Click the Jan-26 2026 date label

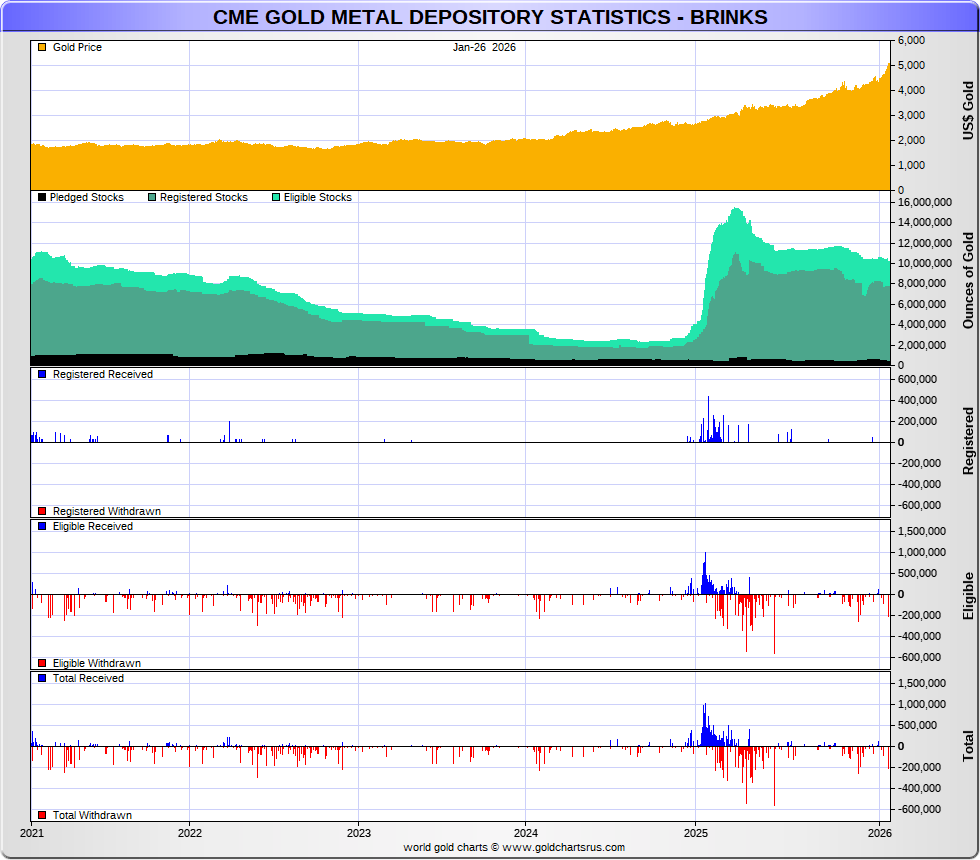(484, 48)
